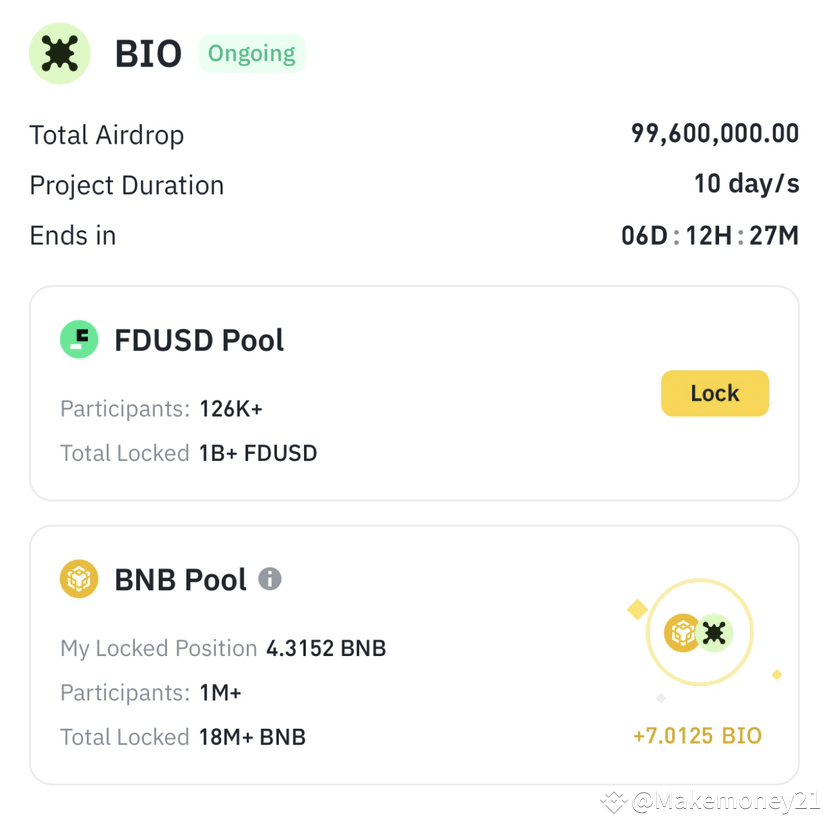Image resolution: width=829 pixels, height=823 pixels.
Task: Click Total Locked 18M+ BNB value
Action: (x=252, y=737)
